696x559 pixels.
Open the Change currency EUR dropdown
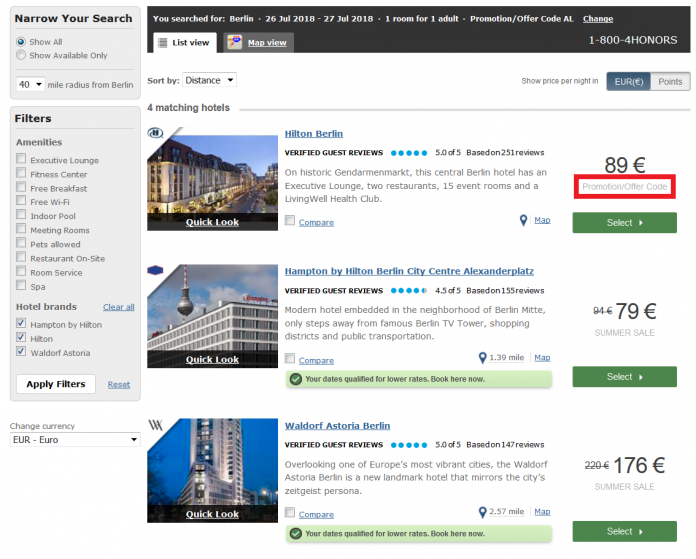[75, 440]
